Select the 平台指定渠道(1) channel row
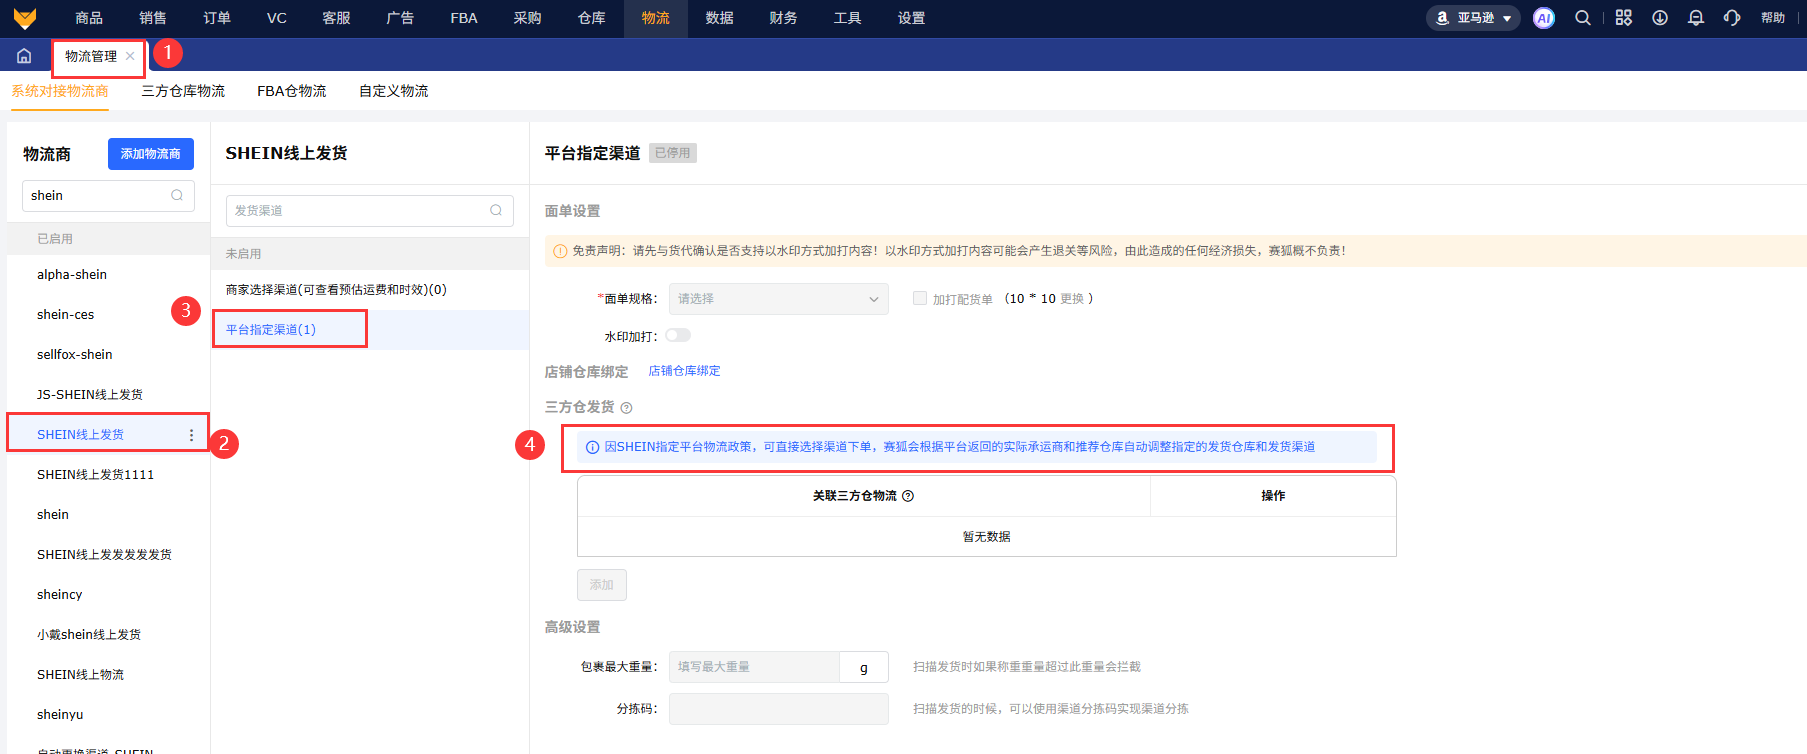The height and width of the screenshot is (754, 1807). pyautogui.click(x=370, y=330)
